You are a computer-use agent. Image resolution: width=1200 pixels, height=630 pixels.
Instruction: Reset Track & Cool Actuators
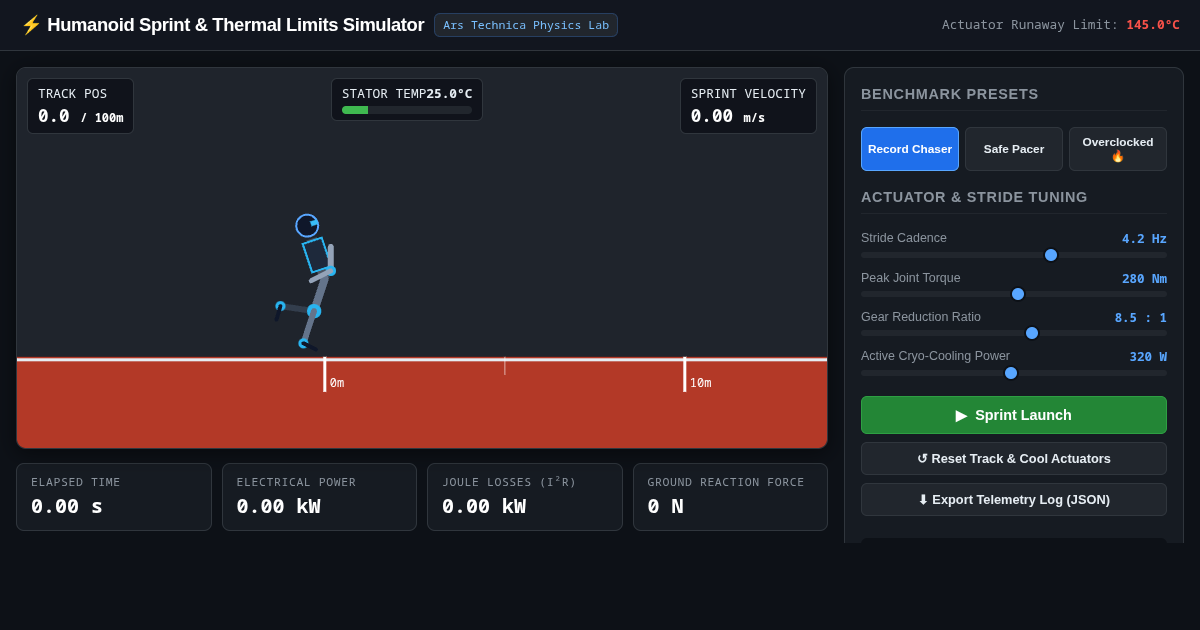1014,459
